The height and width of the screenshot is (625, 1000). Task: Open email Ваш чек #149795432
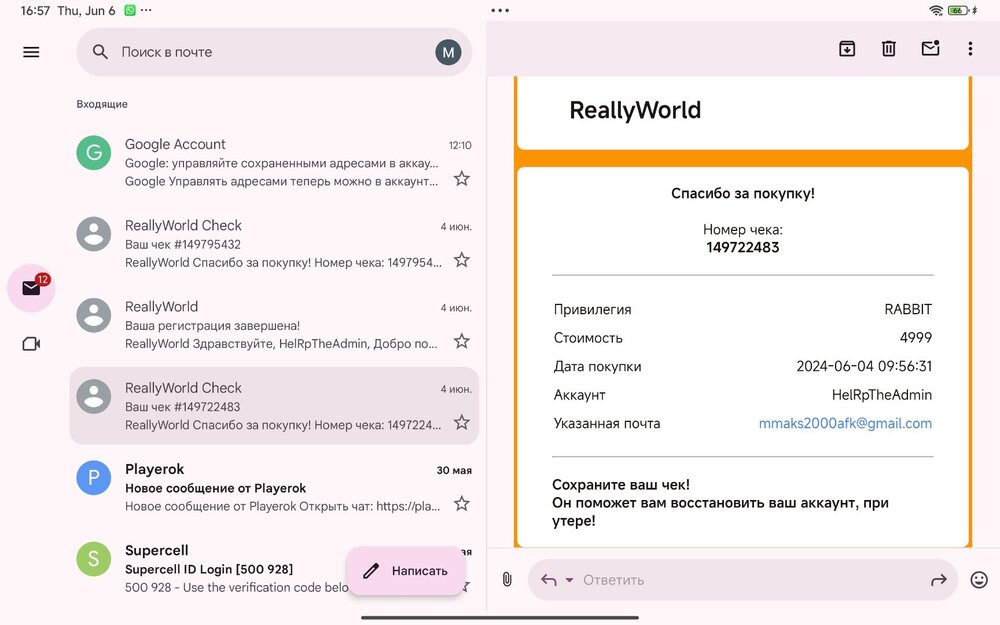tap(274, 243)
